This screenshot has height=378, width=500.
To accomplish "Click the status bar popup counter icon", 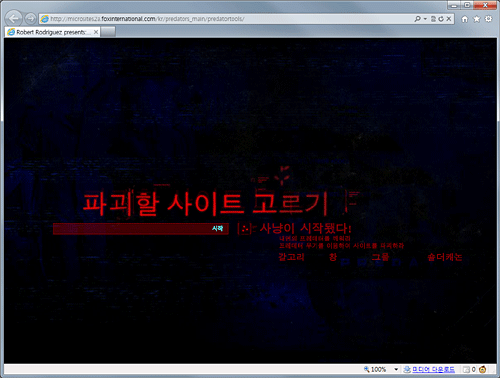I will (466, 369).
